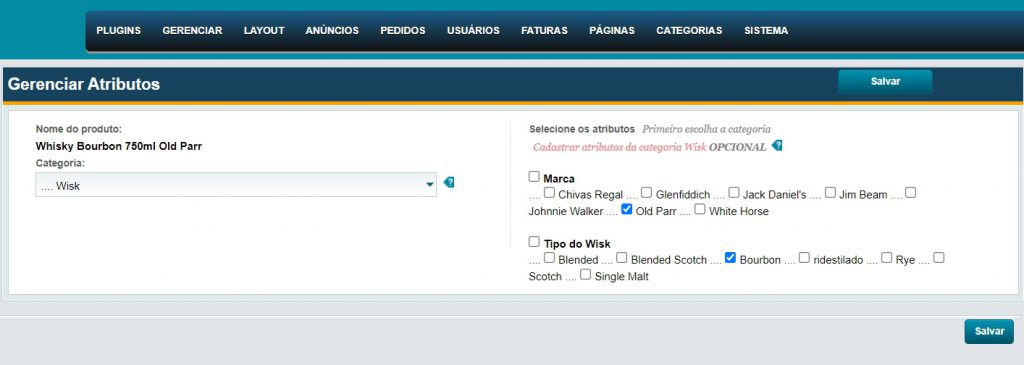Open the Categoria Wisk dropdown
The image size is (1024, 365).
coord(236,185)
